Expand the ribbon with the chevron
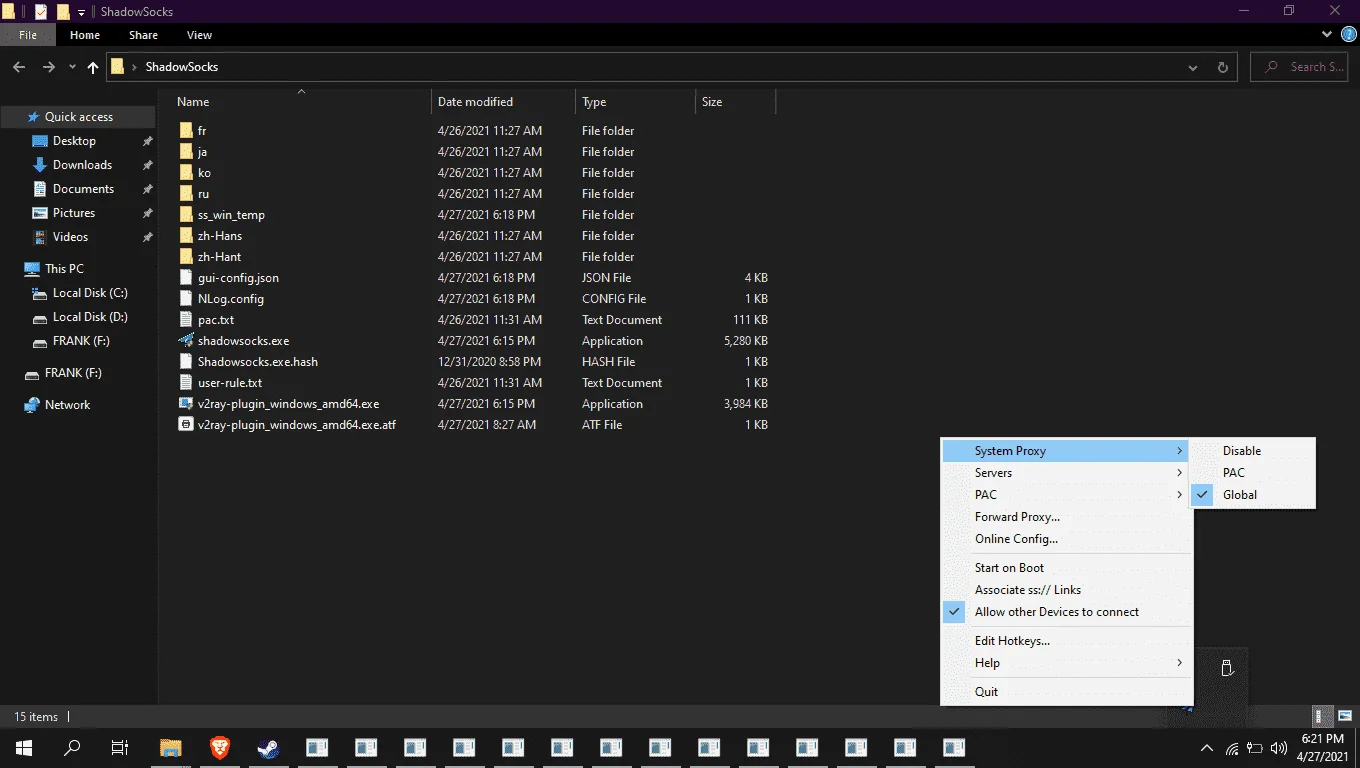 (1327, 34)
